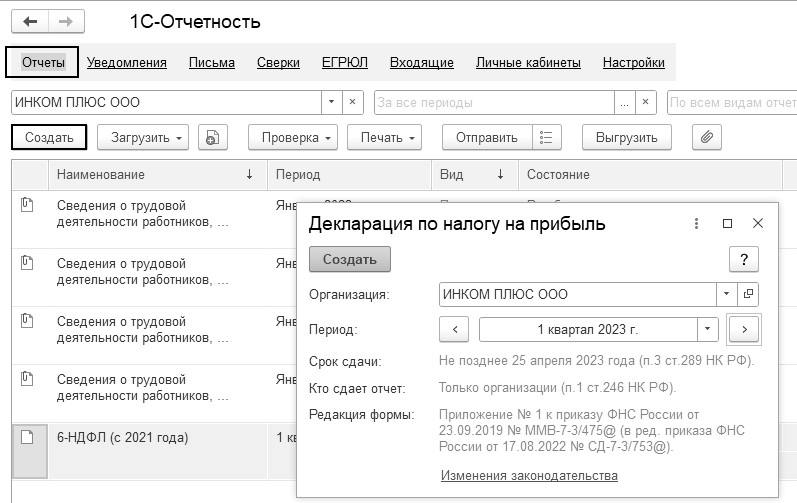Expand the dialog Организация dropdown
Viewport: 797px width, 503px height.
pyautogui.click(x=726, y=294)
